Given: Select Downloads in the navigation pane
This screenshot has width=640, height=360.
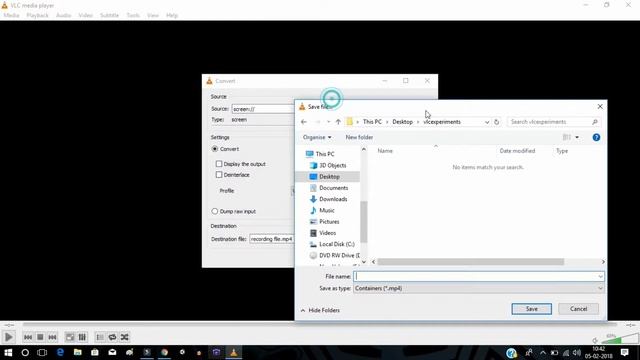Looking at the screenshot, I should 333,199.
